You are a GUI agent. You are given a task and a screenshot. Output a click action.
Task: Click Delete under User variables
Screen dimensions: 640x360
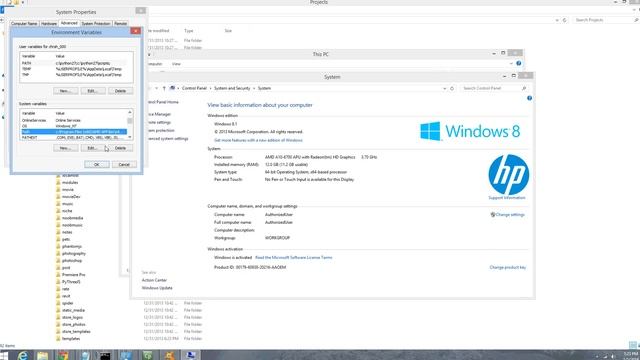click(120, 91)
